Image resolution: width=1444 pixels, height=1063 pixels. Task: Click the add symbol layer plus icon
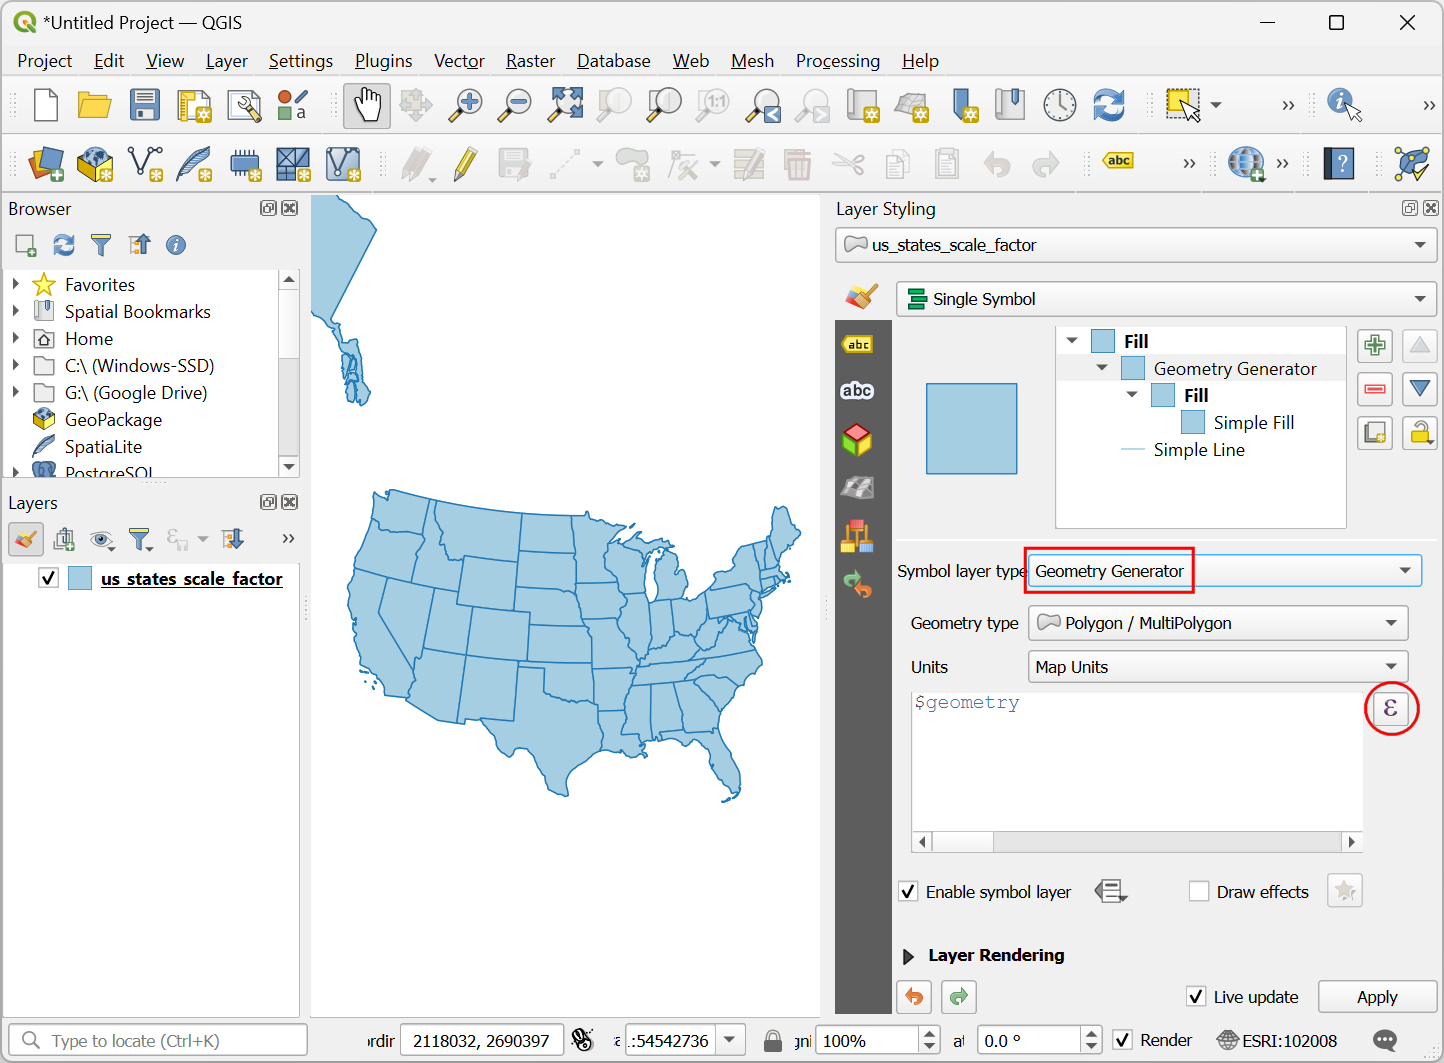click(1375, 346)
